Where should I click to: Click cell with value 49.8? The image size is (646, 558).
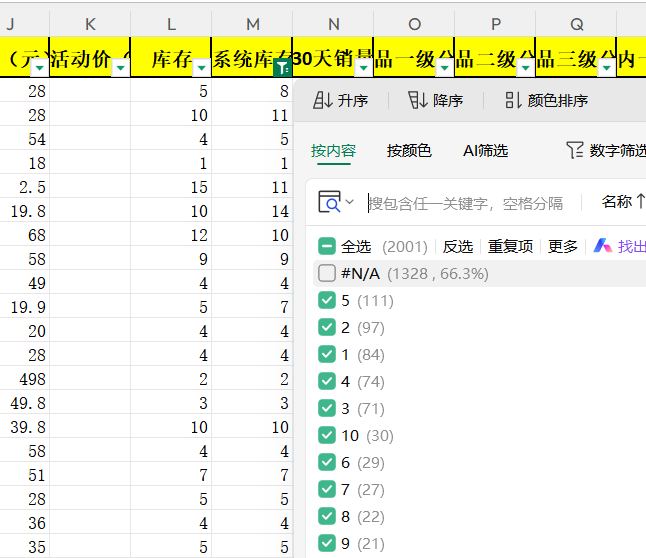click(24, 403)
